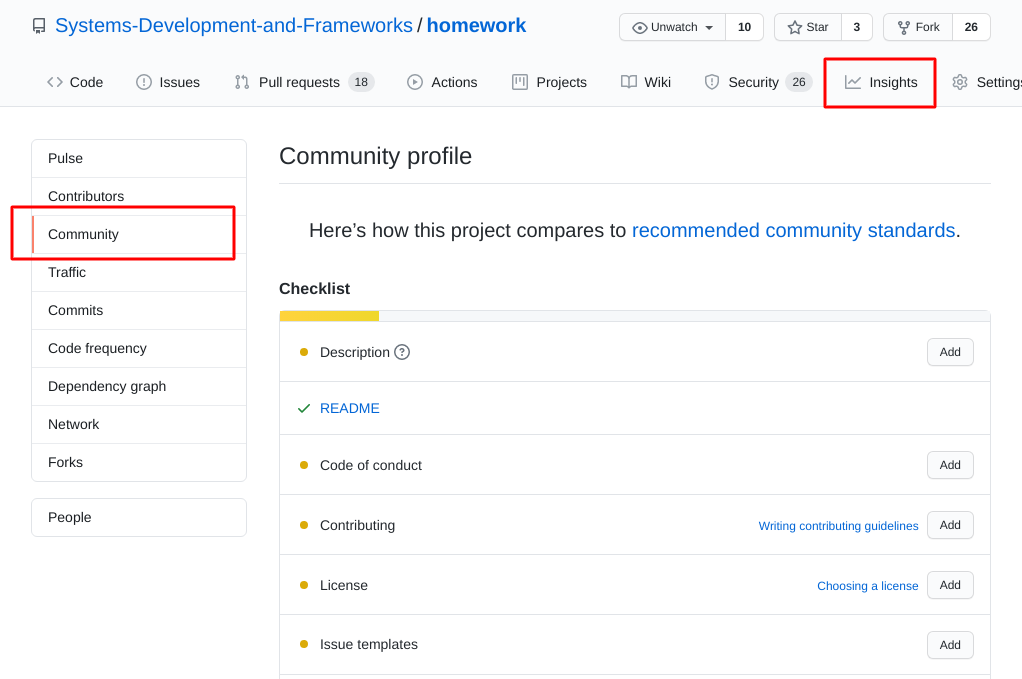
Task: Click the Pull requests branch icon
Action: 242,82
